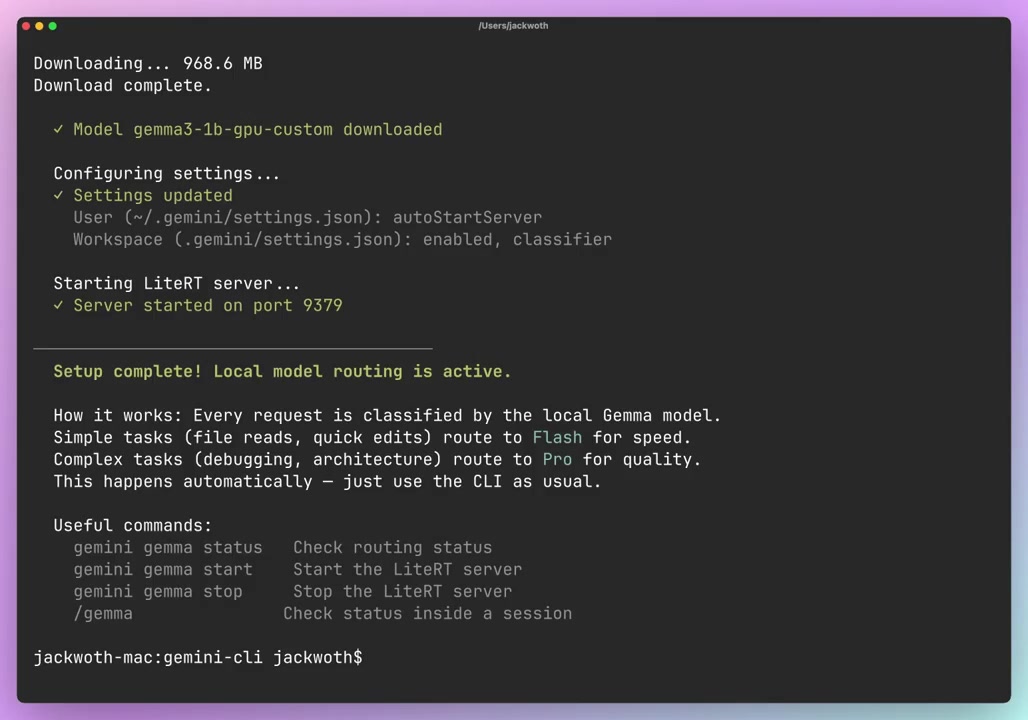Screen dimensions: 1028x720
Task: Click 'This happens automatically' line
Action: (327, 482)
